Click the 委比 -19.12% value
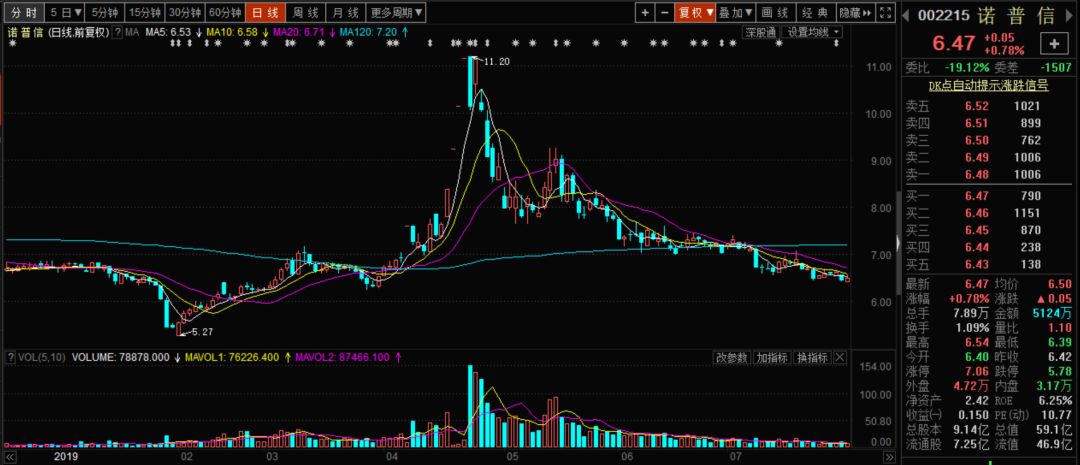The width and height of the screenshot is (1080, 465). pos(966,68)
